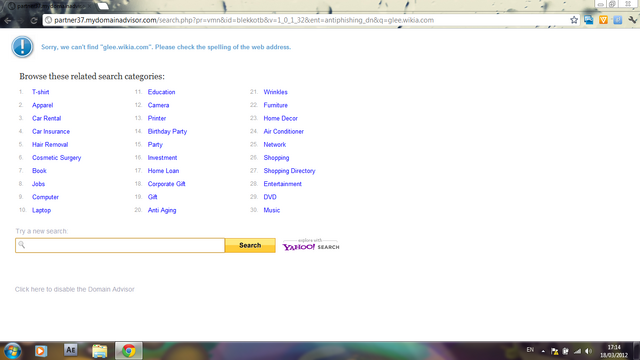Open the Birthday Party link
This screenshot has height=360, width=640.
click(167, 131)
